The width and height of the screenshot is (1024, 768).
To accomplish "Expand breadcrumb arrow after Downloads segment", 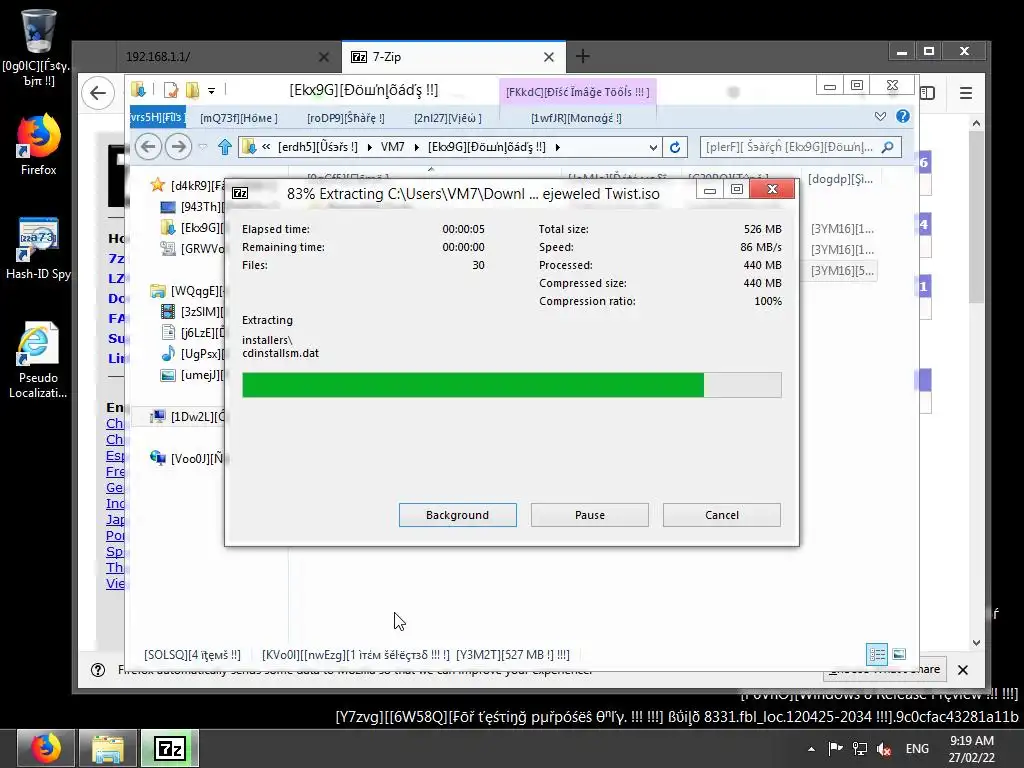I will coord(557,148).
